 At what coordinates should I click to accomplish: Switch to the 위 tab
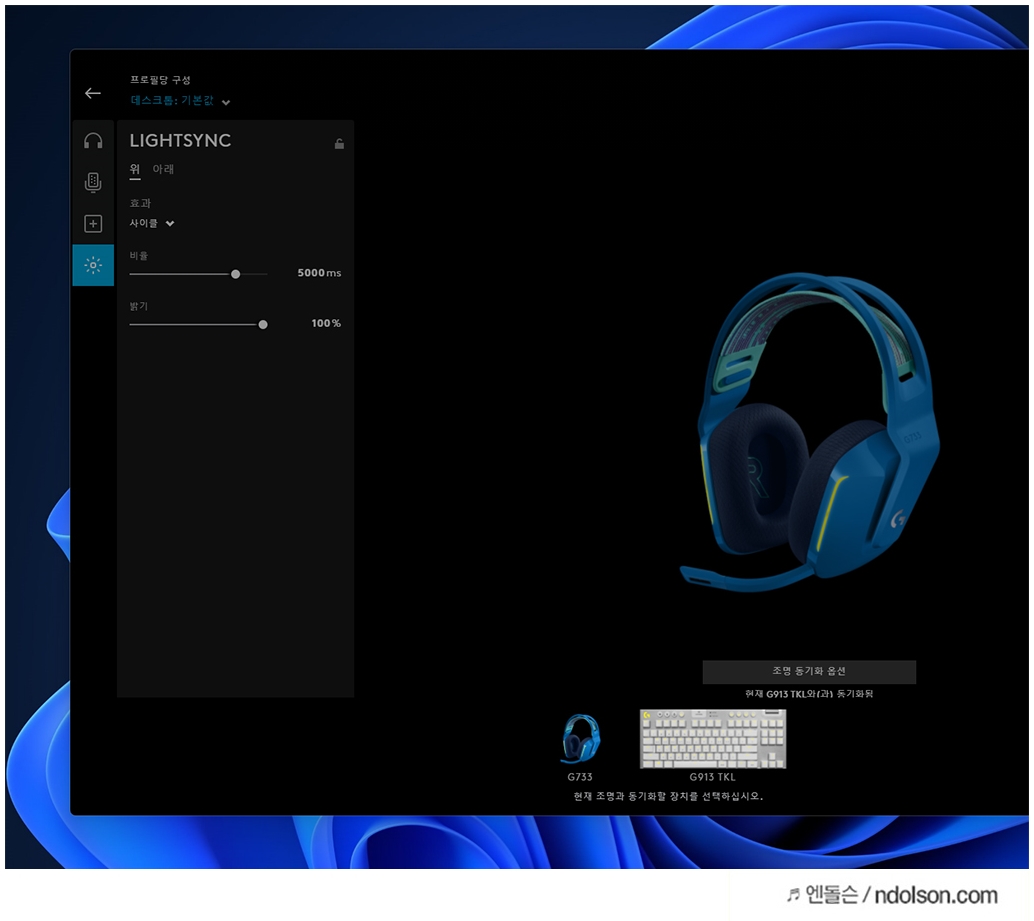tap(135, 169)
